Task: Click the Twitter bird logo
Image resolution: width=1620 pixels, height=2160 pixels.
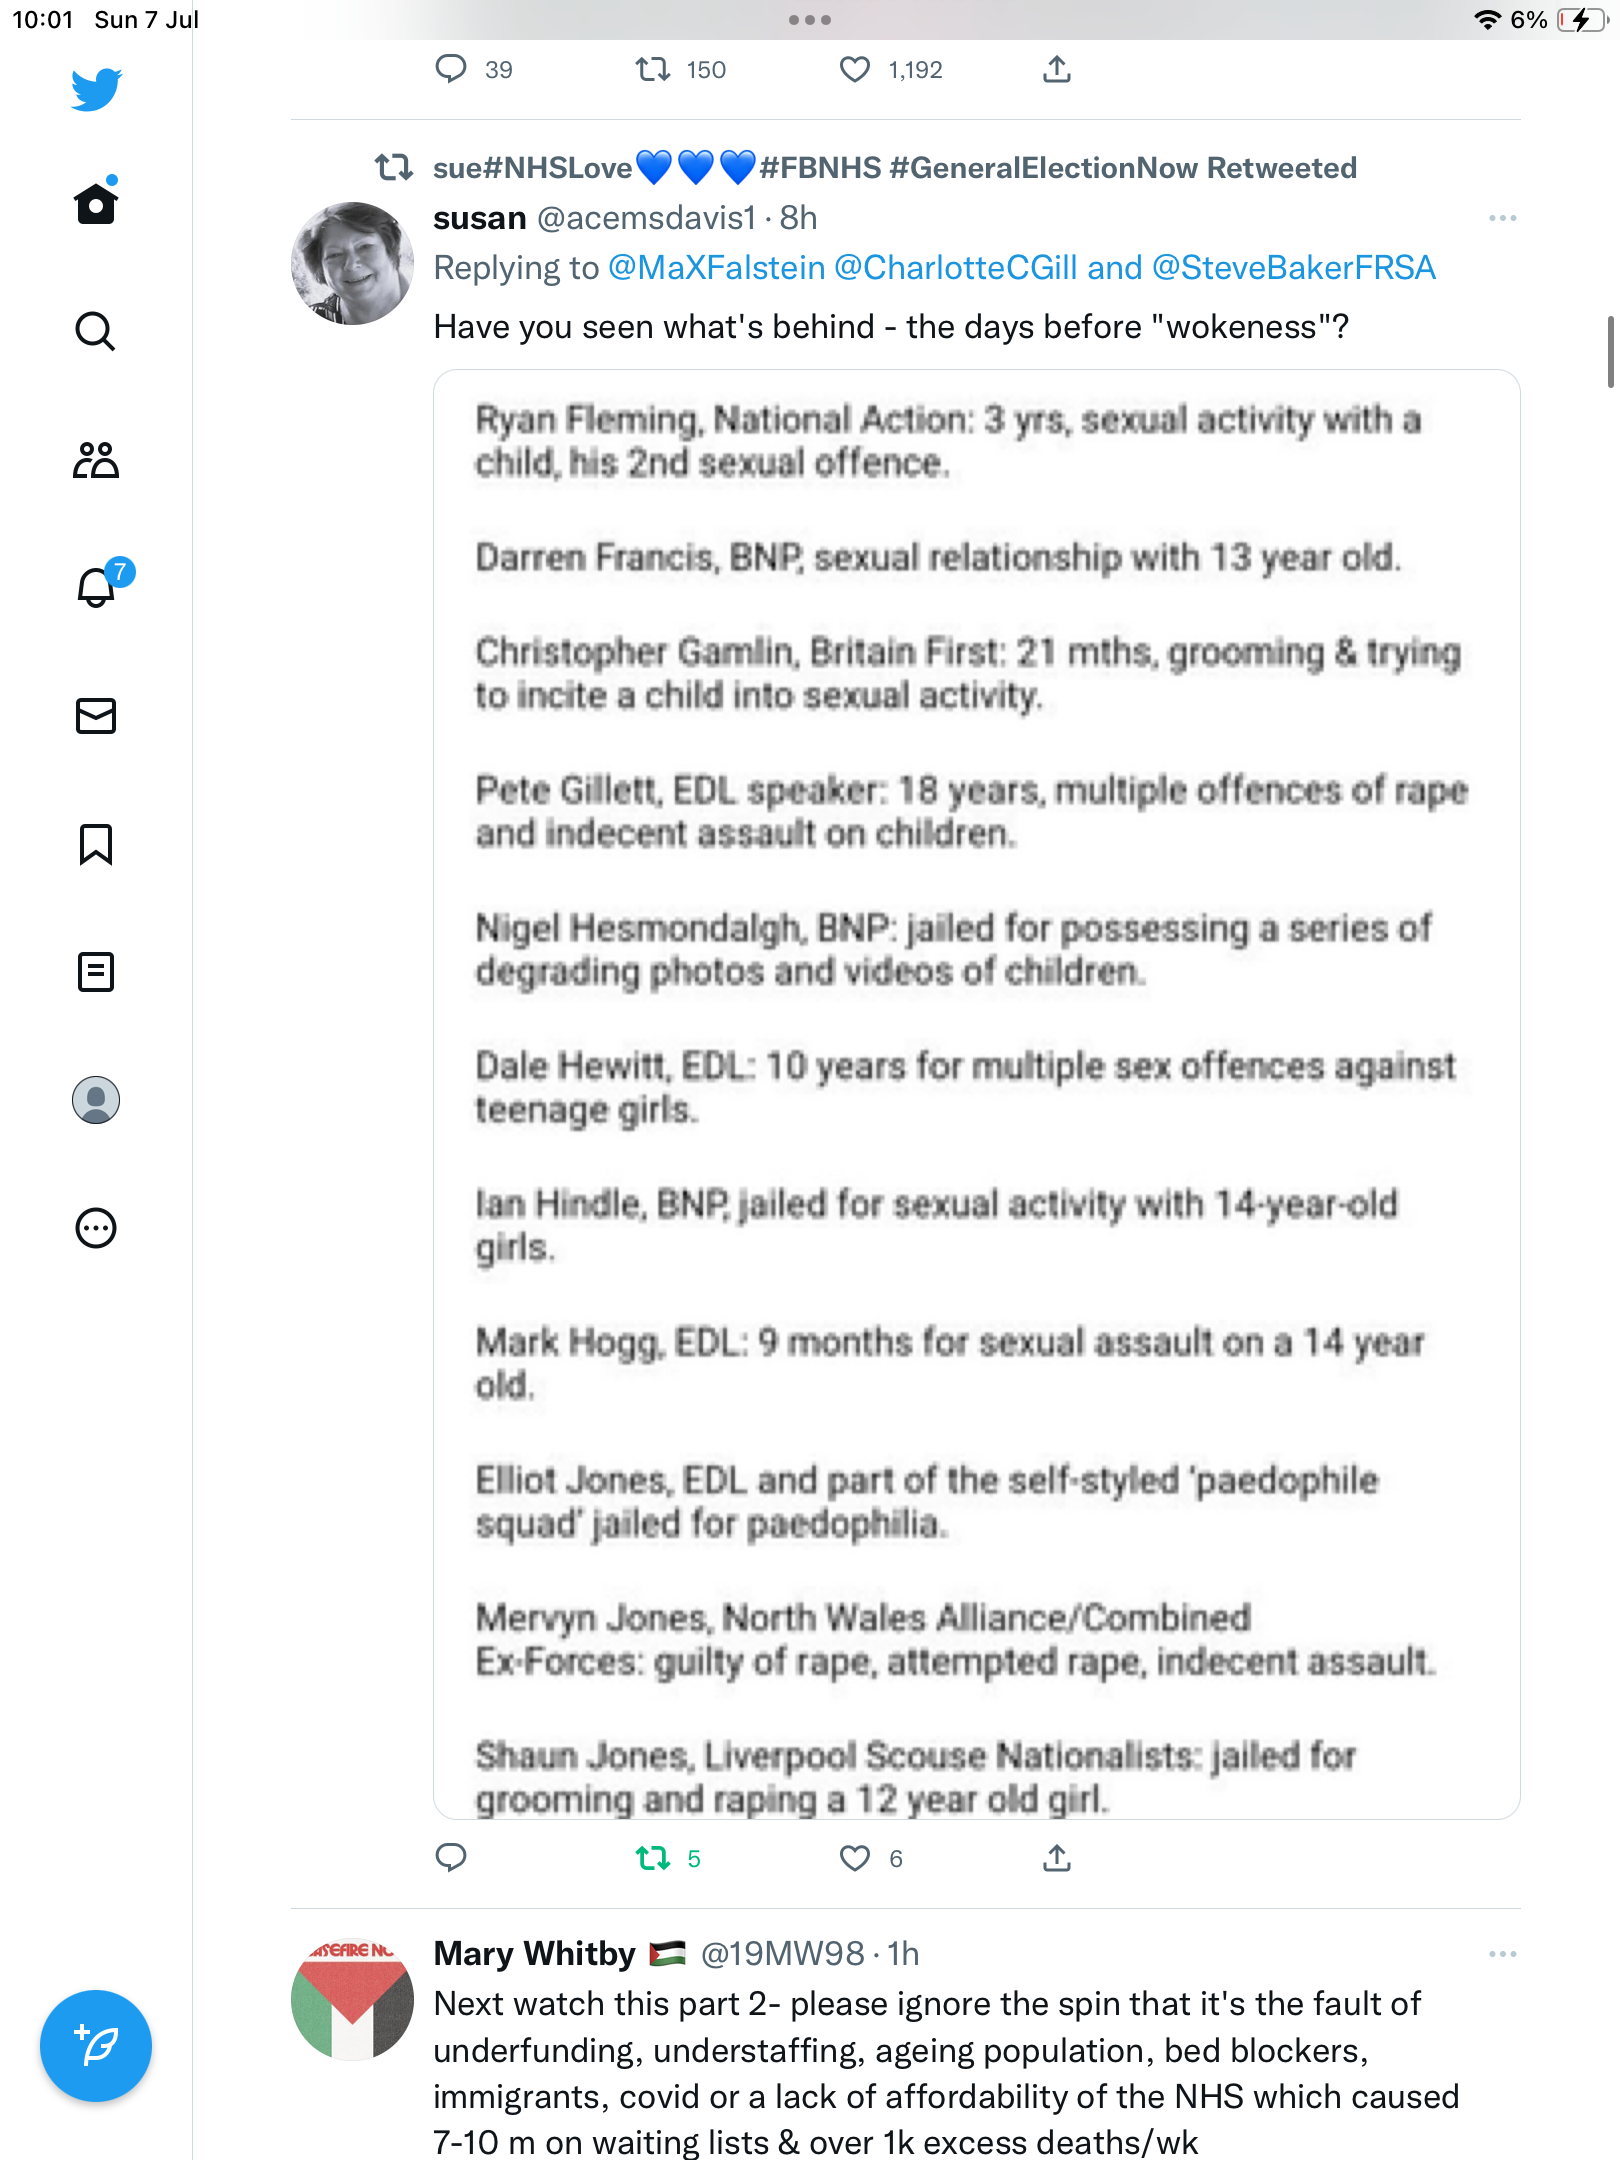Action: coord(96,89)
